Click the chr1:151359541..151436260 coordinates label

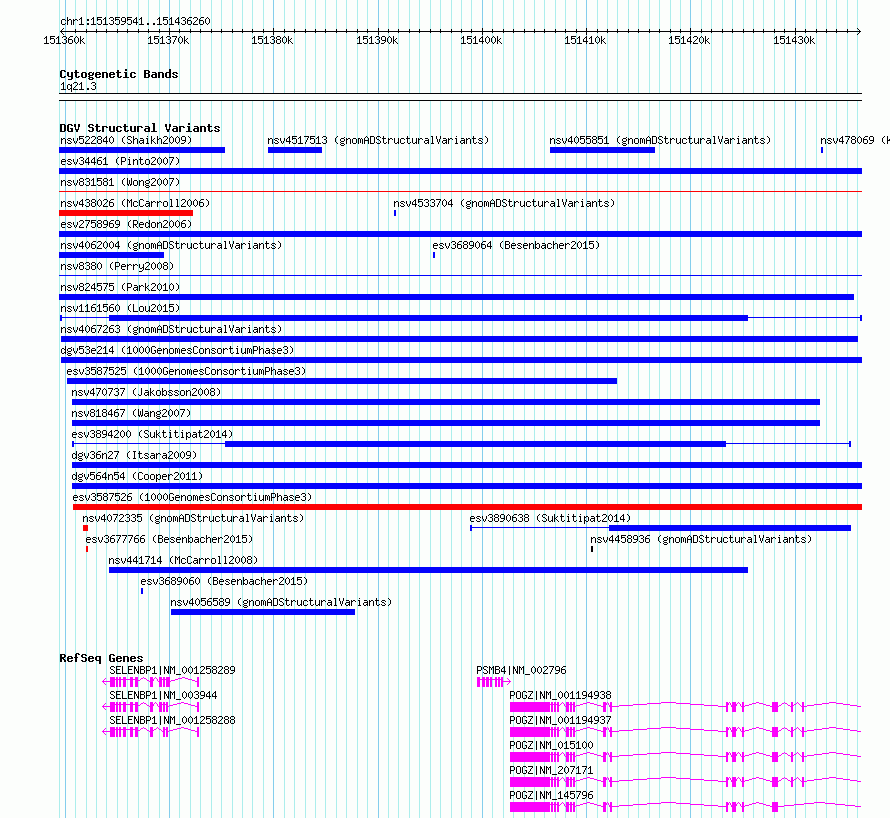click(x=135, y=22)
